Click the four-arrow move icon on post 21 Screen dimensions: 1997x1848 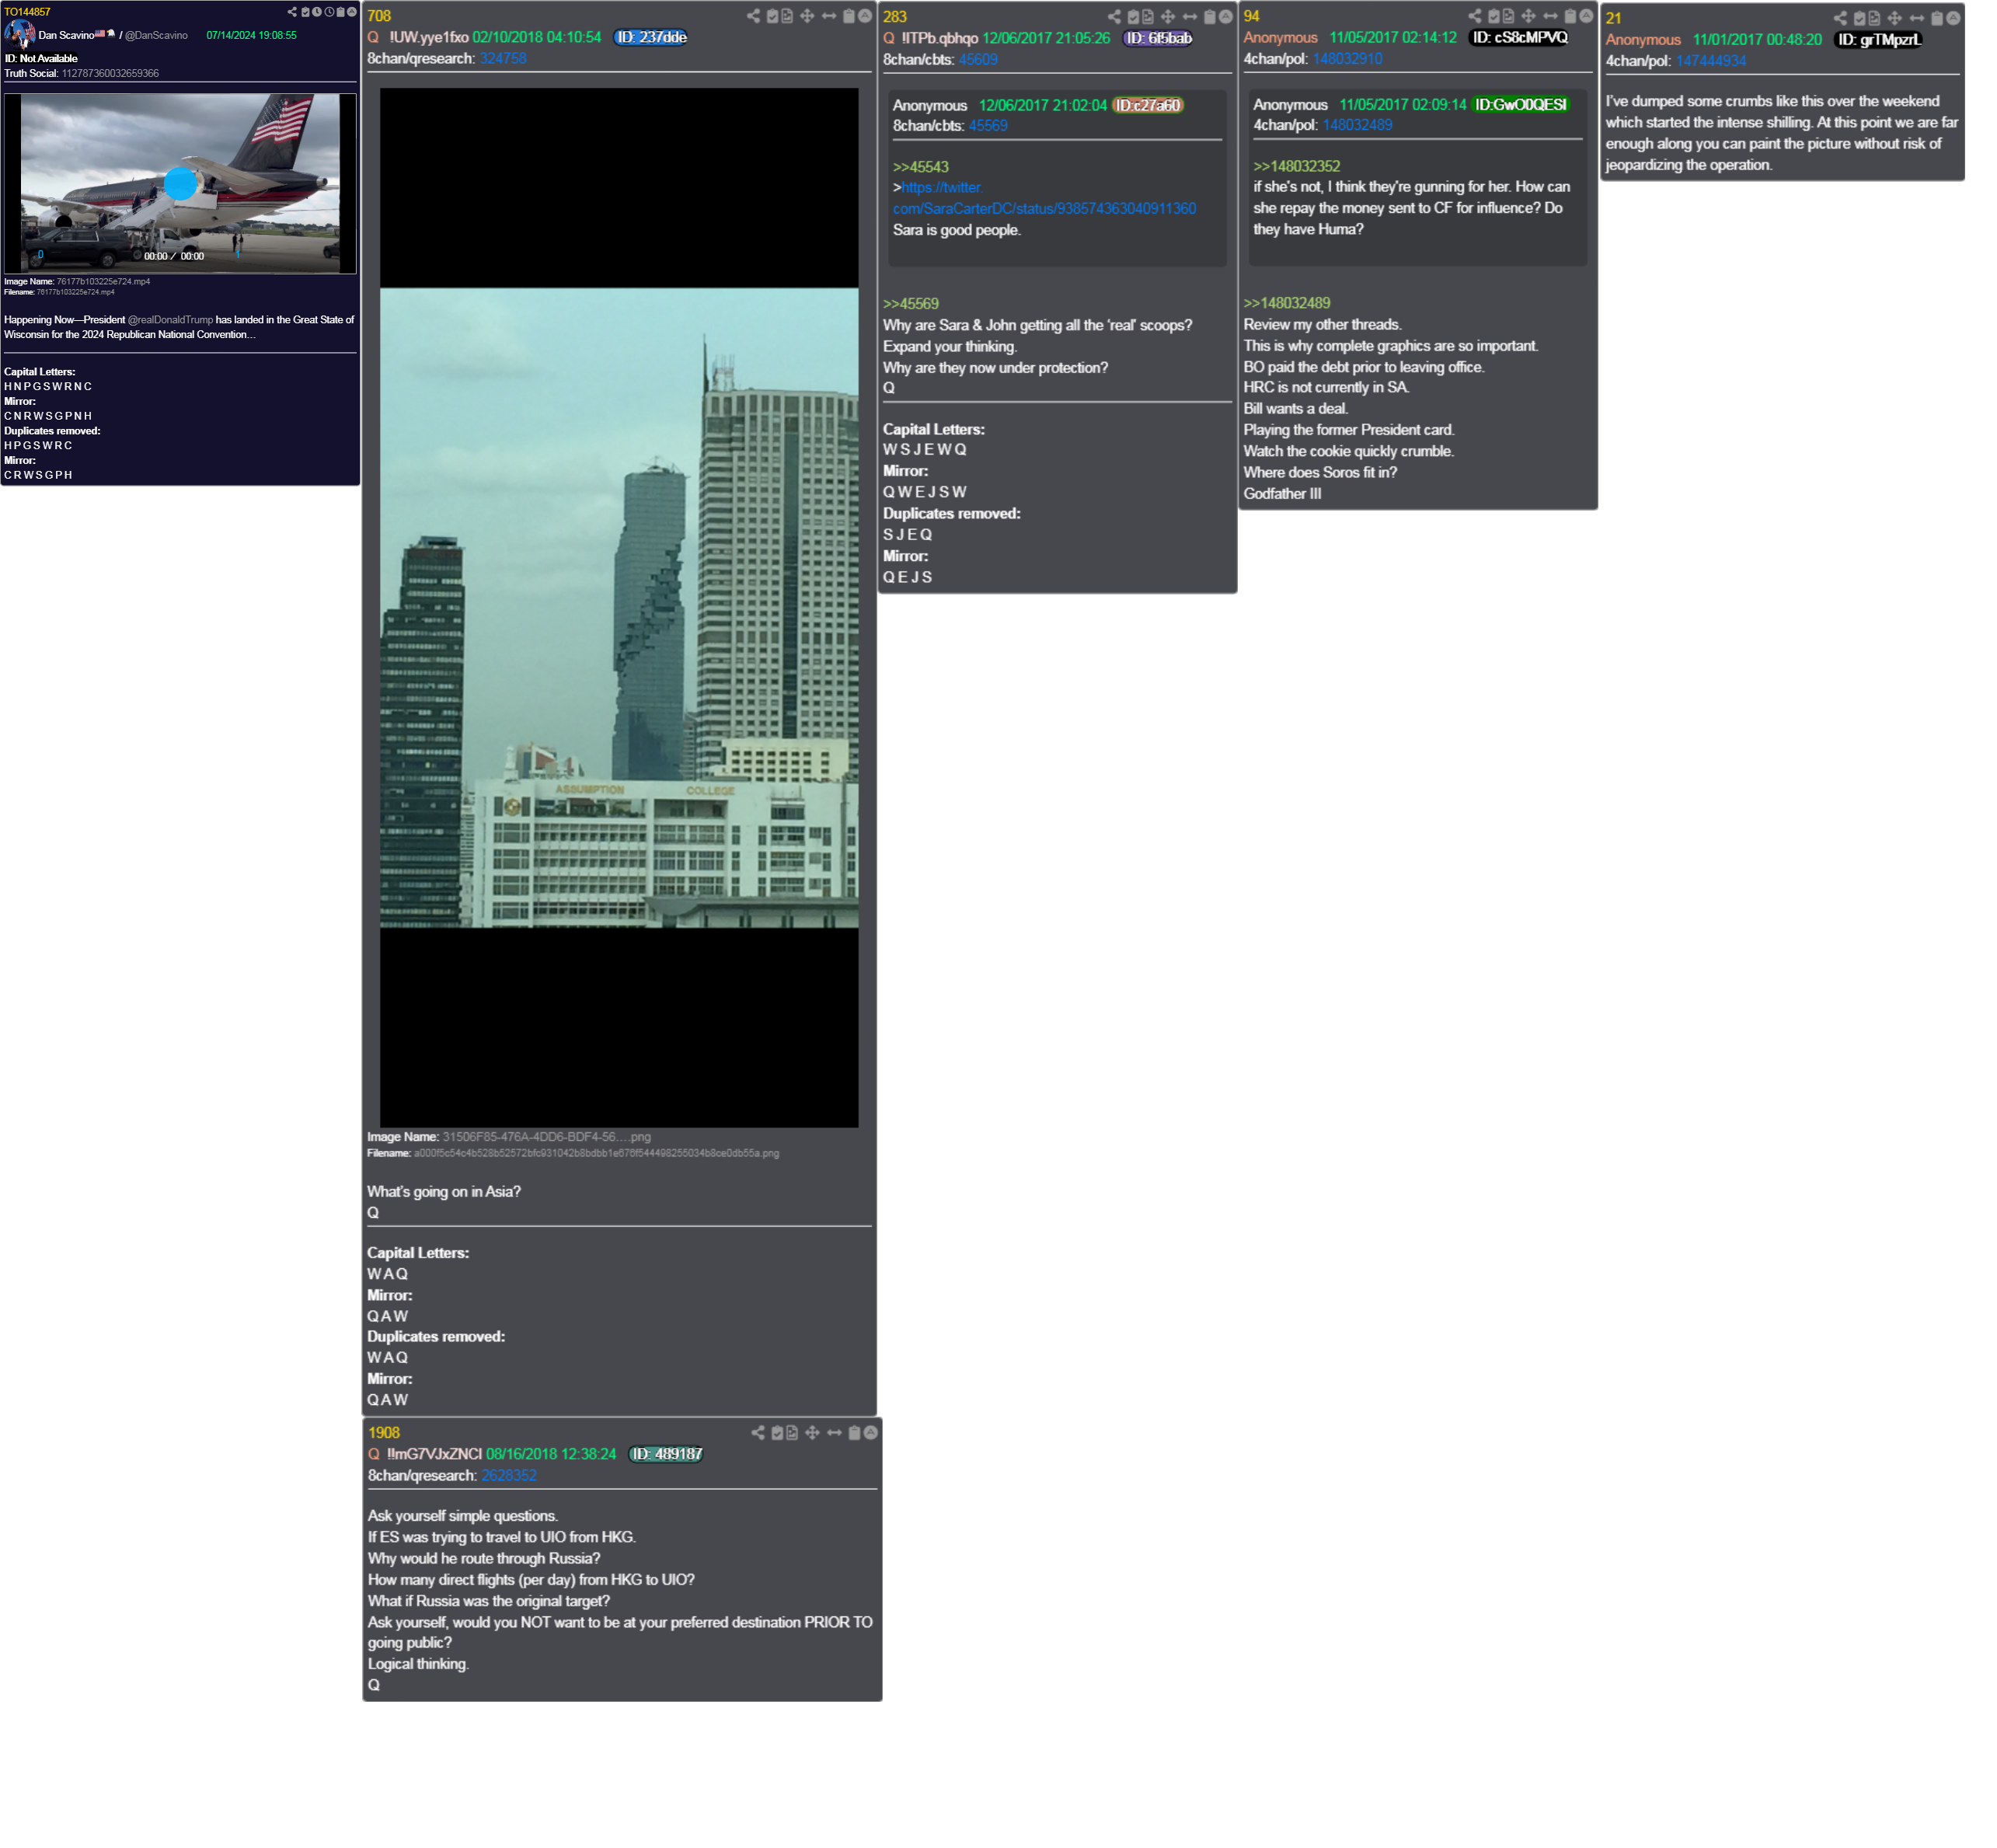[1895, 18]
